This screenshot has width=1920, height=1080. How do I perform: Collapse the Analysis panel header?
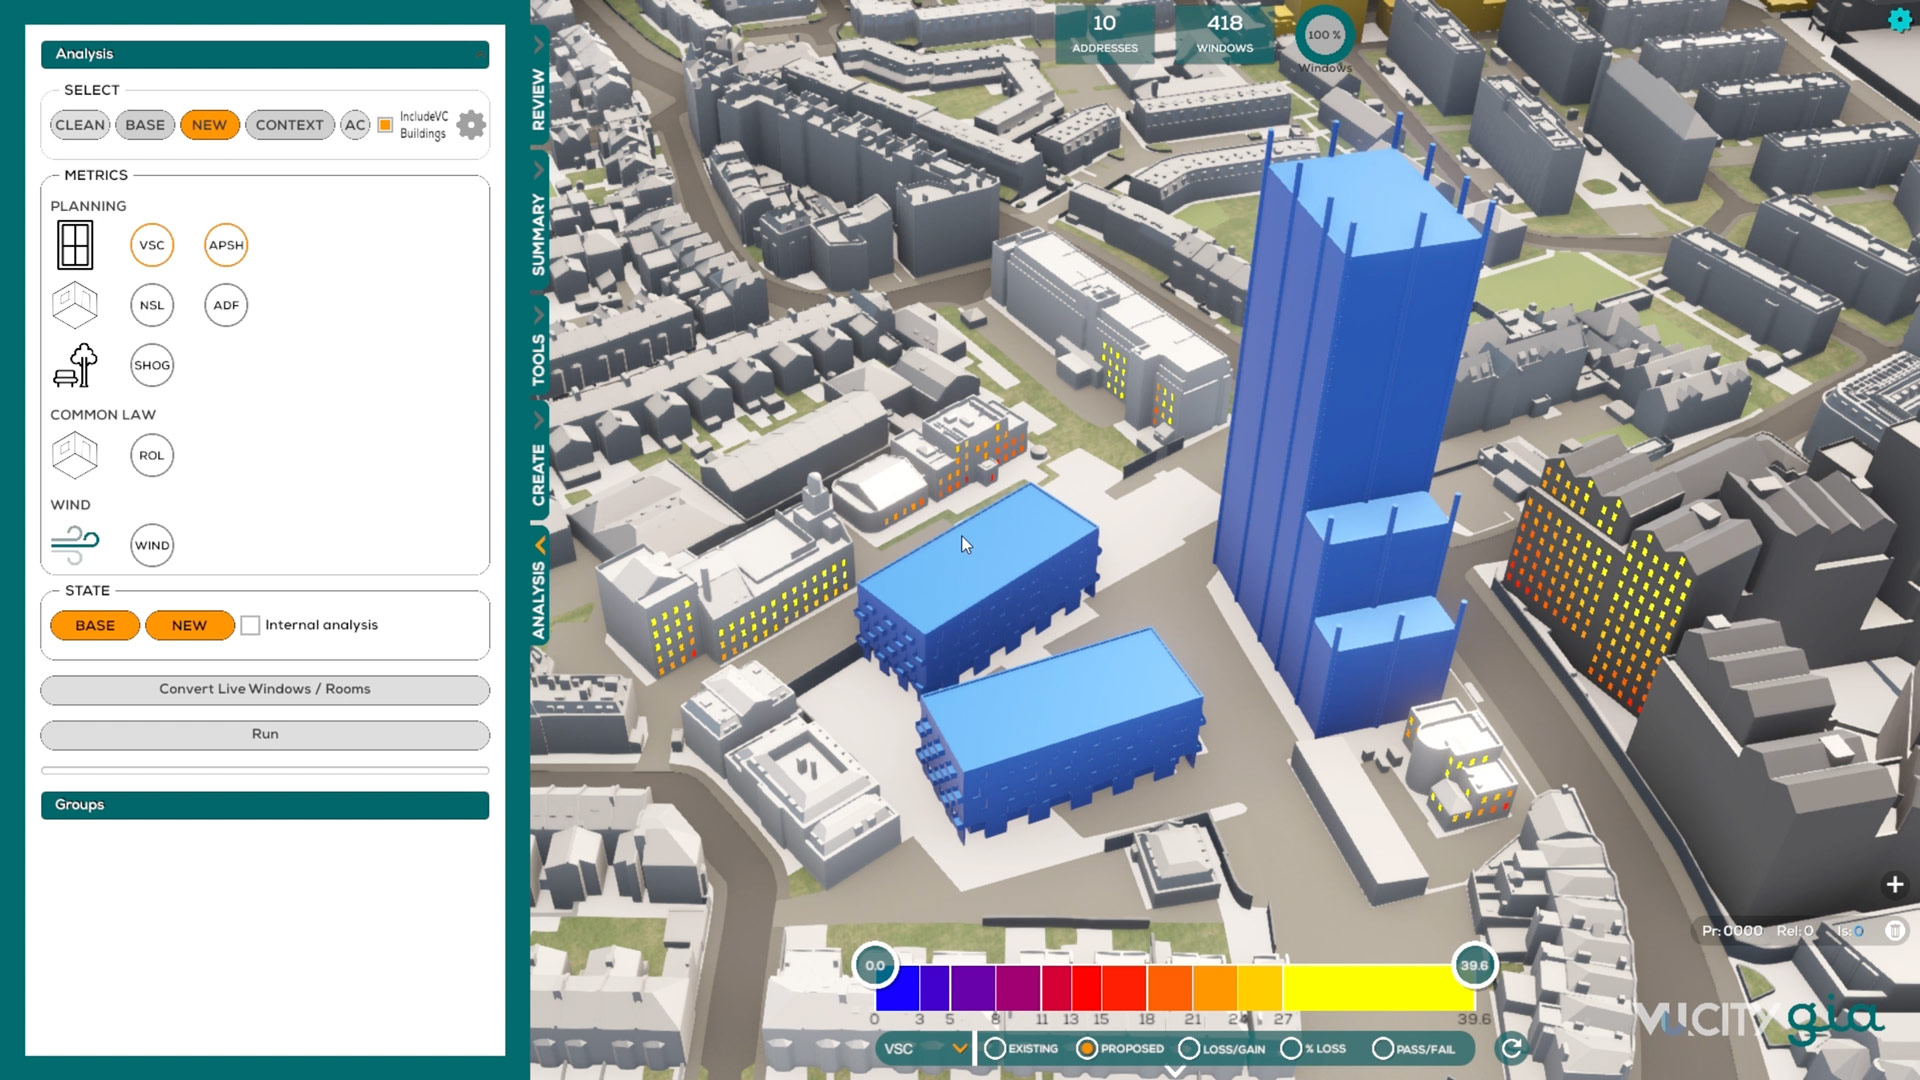[265, 54]
